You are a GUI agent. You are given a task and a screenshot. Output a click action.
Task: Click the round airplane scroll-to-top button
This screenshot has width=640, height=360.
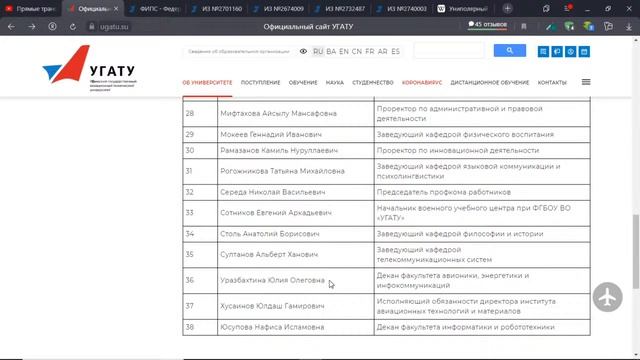click(x=607, y=297)
